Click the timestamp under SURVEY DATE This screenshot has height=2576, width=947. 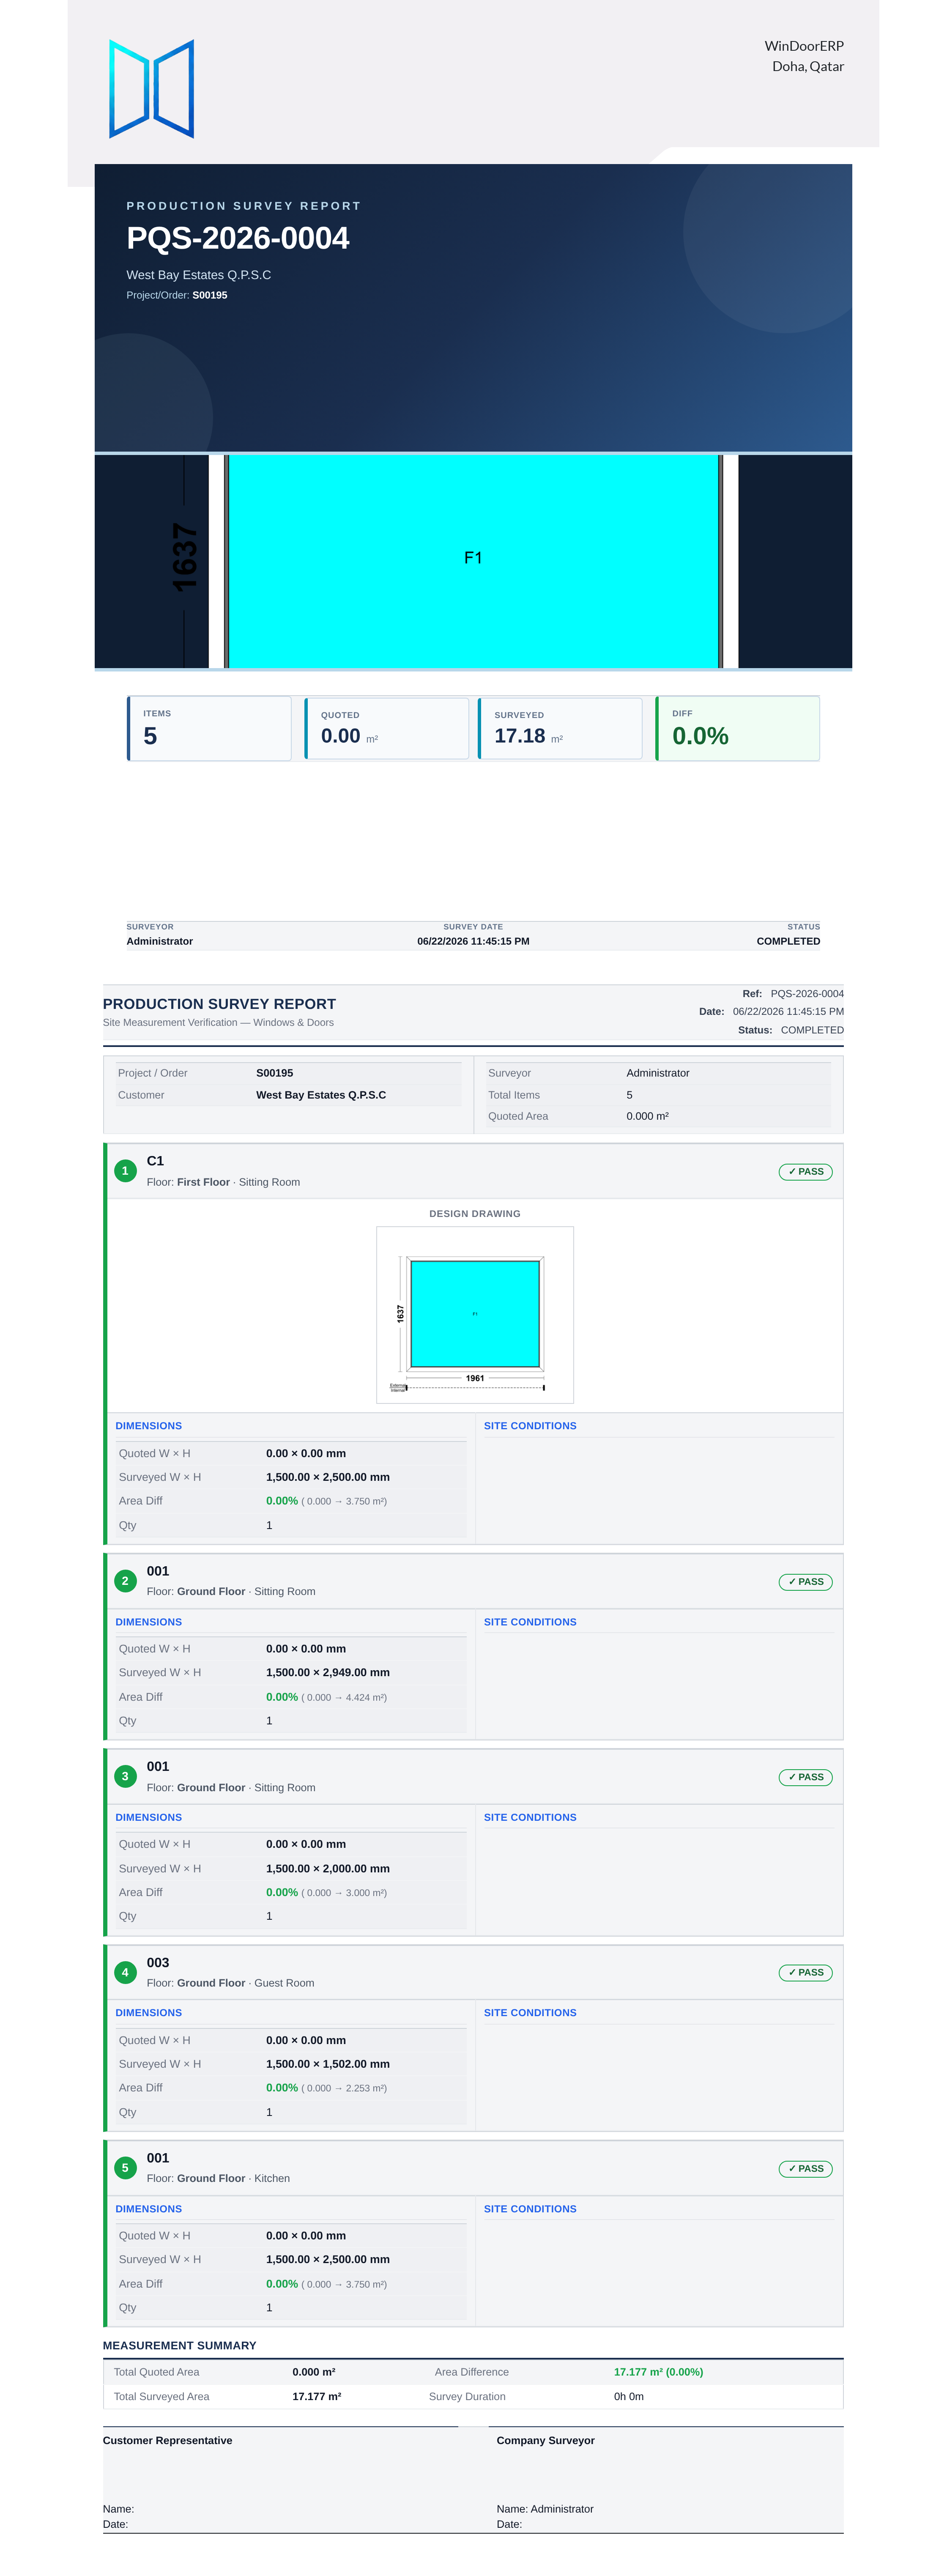(x=473, y=941)
